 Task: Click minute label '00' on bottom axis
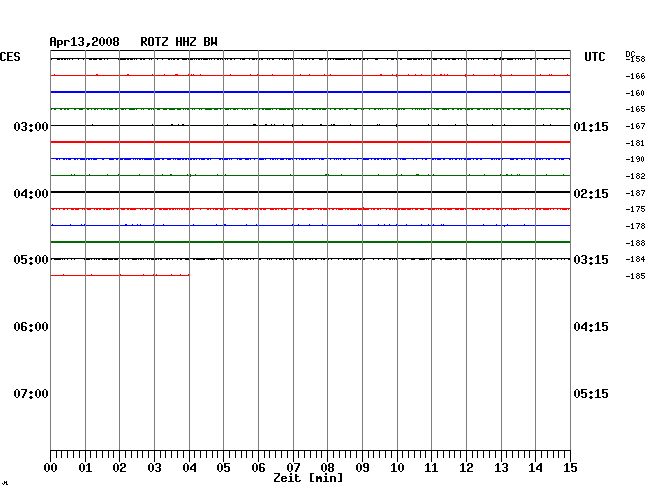pos(51,468)
